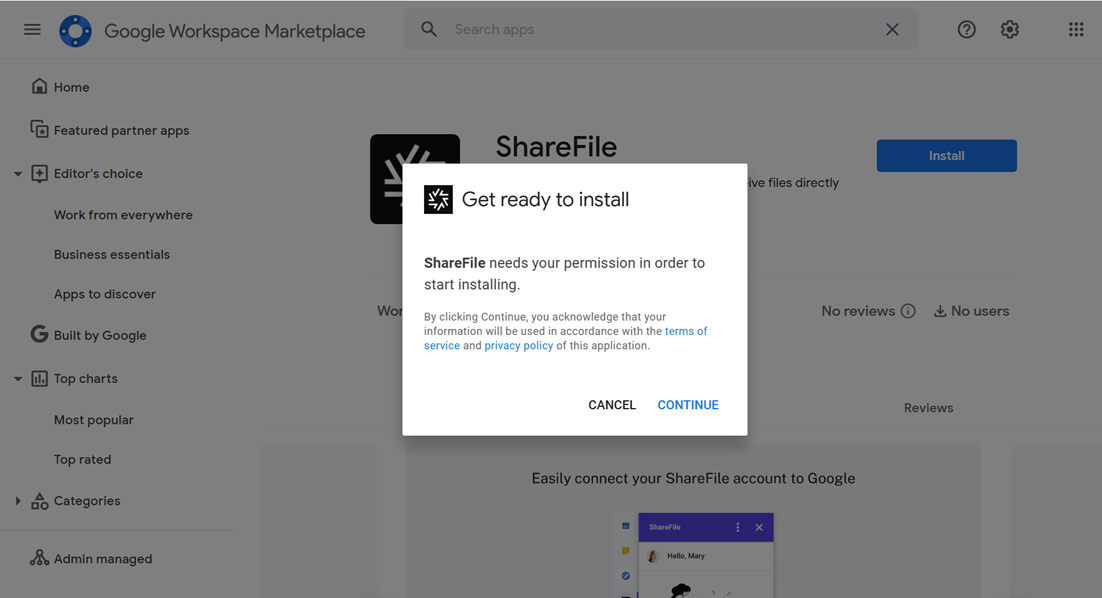Open the terms of service link
This screenshot has height=598, width=1102.
[685, 331]
